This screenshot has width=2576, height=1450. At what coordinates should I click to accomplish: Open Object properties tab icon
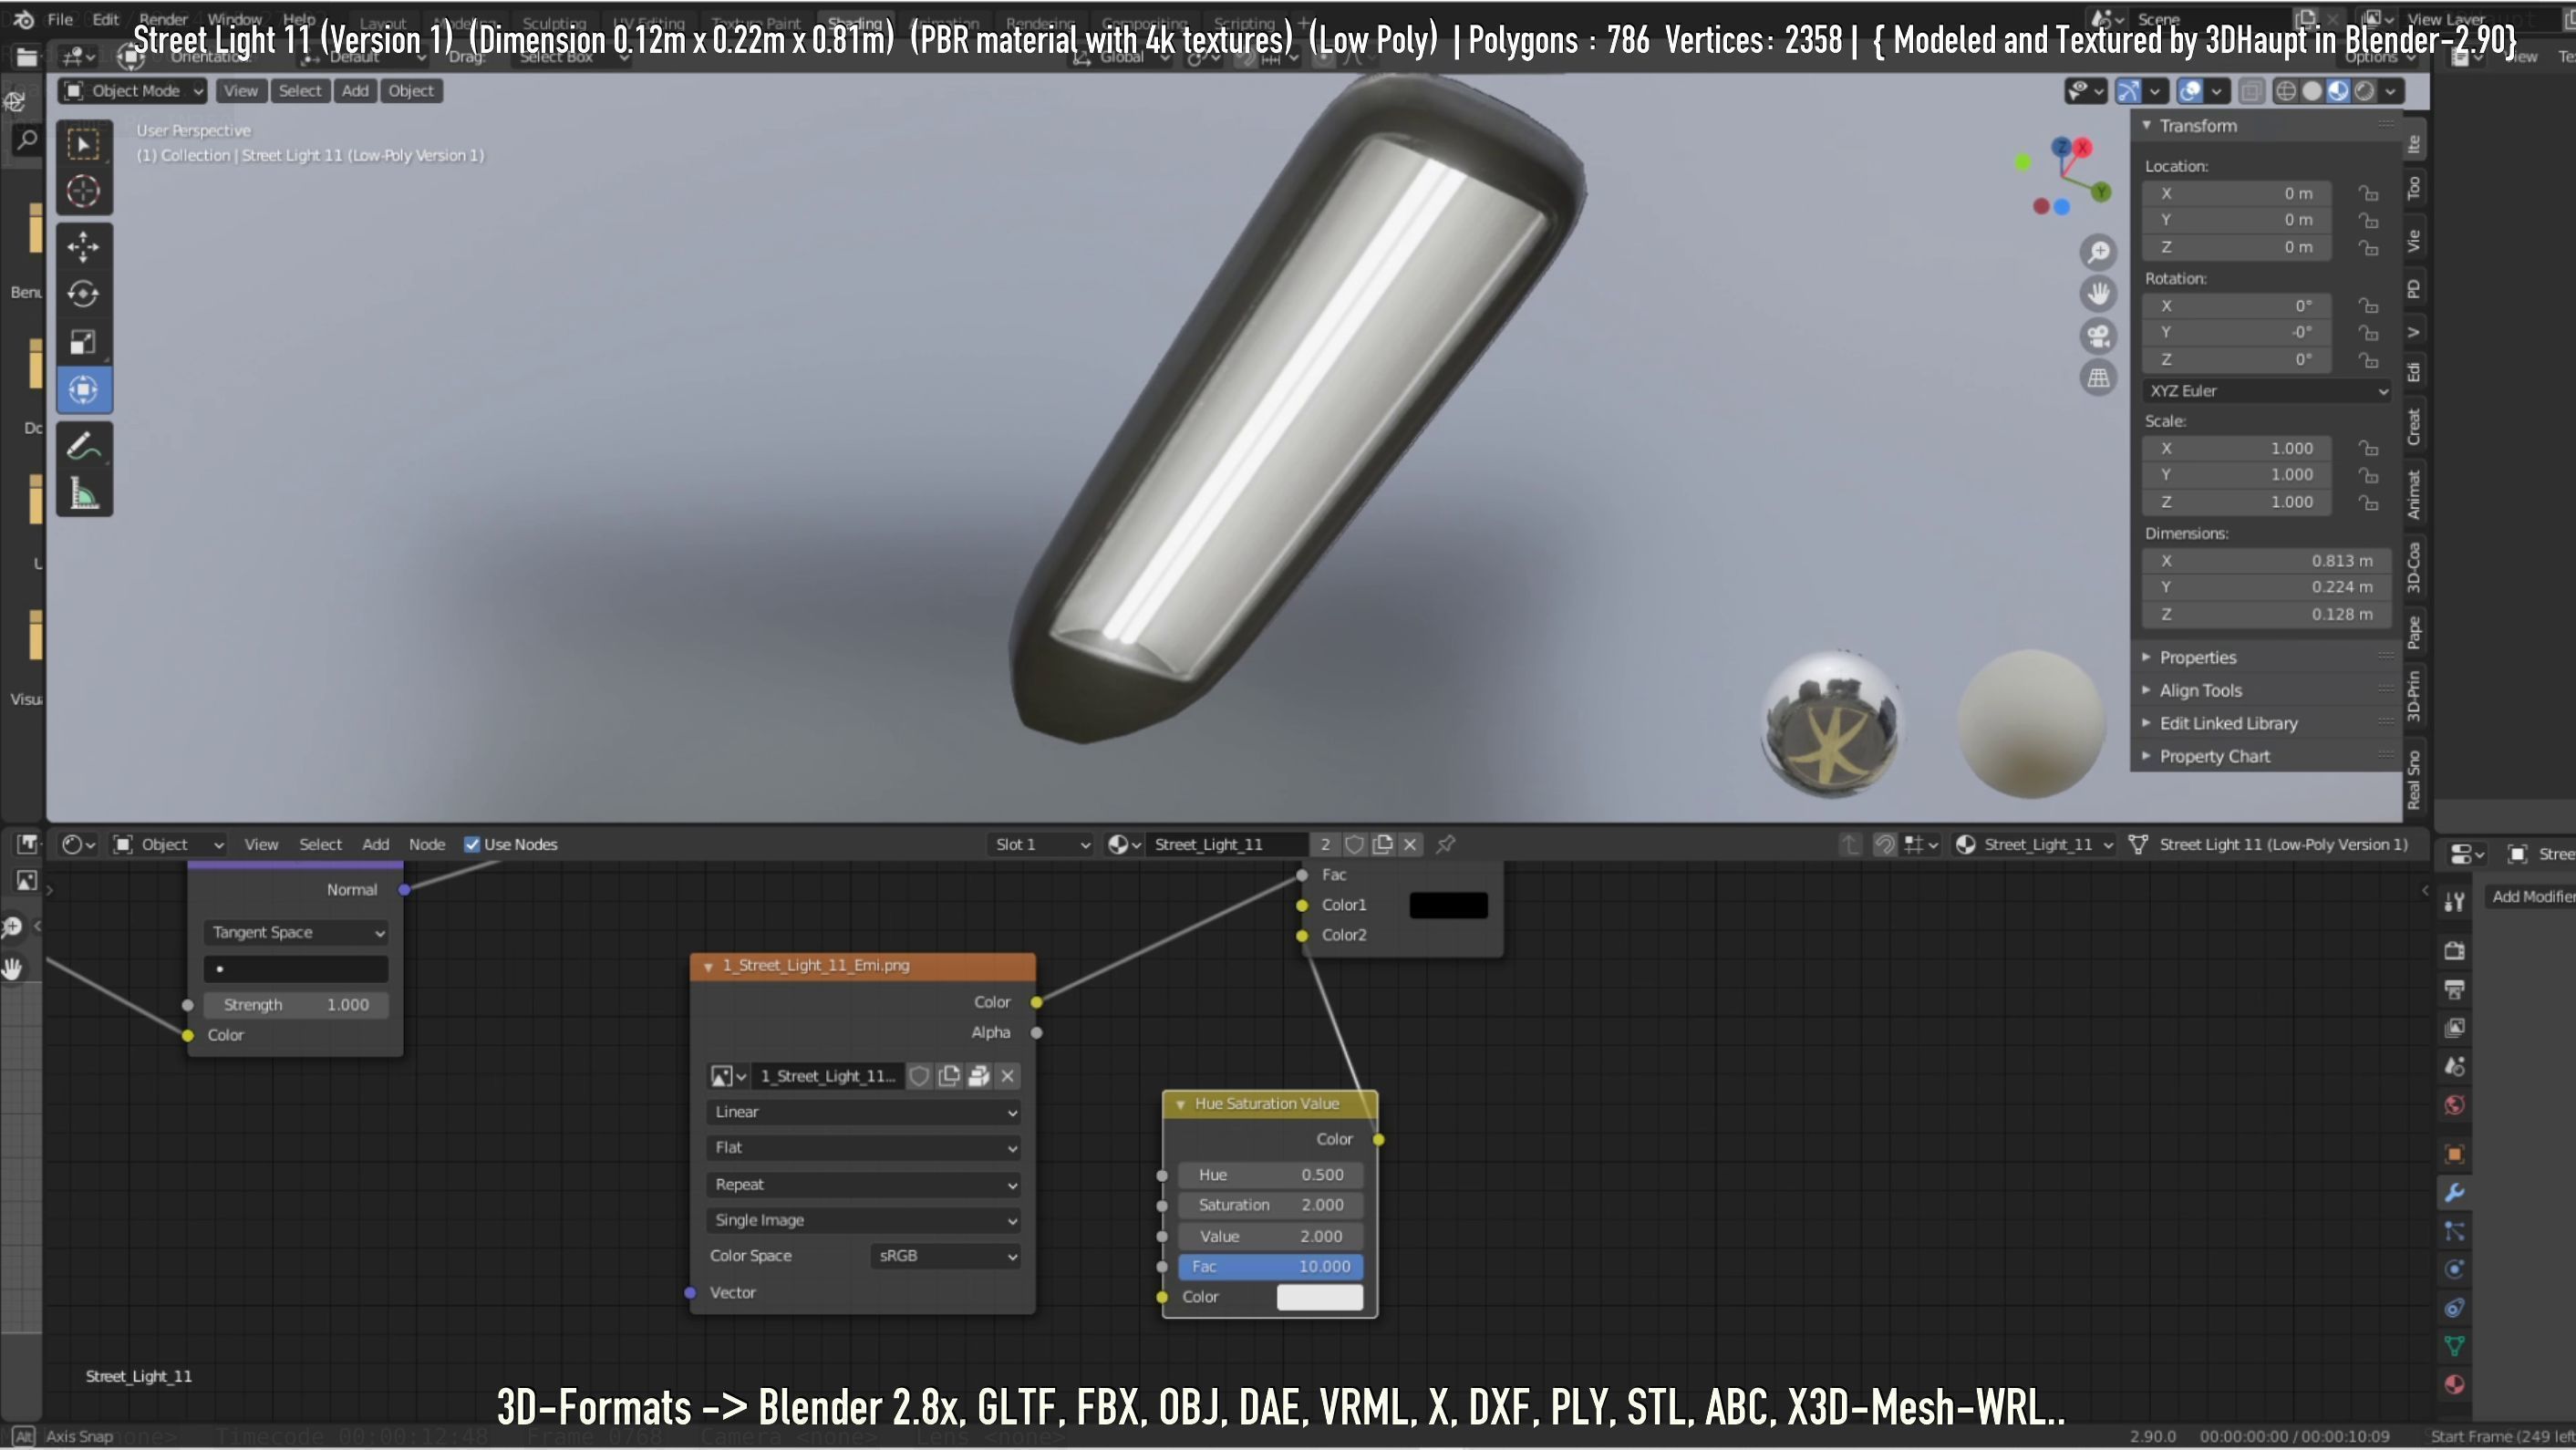click(x=2454, y=1153)
